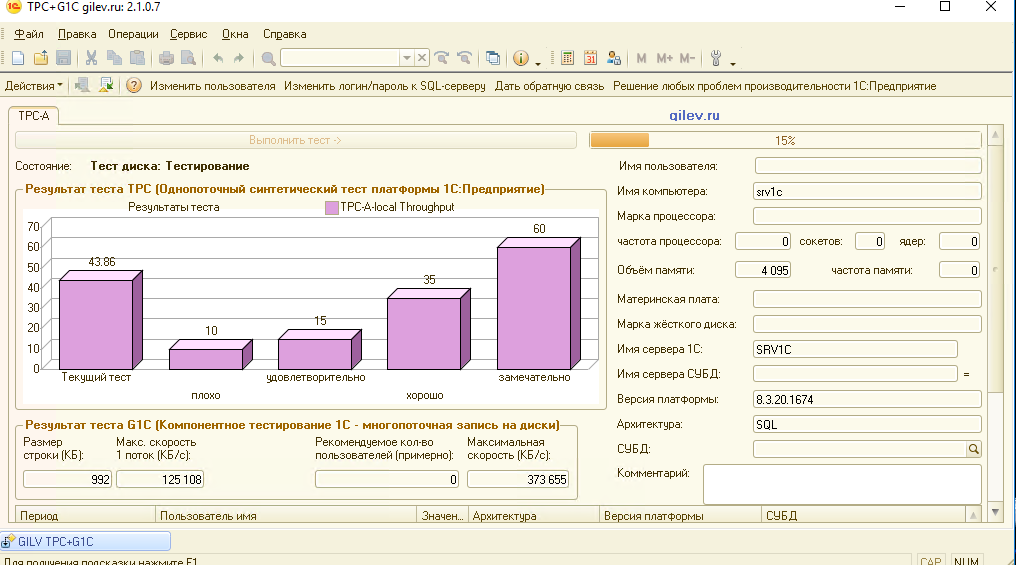Click the wrench settings tool icon
The image size is (1016, 565).
716,58
